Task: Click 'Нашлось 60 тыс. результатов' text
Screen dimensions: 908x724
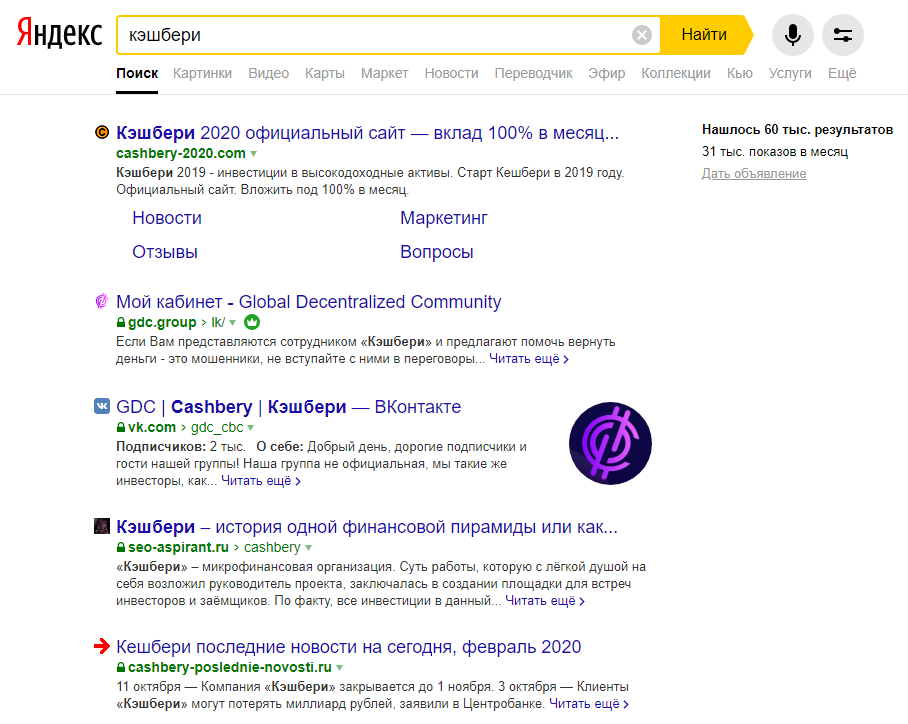Action: [797, 130]
